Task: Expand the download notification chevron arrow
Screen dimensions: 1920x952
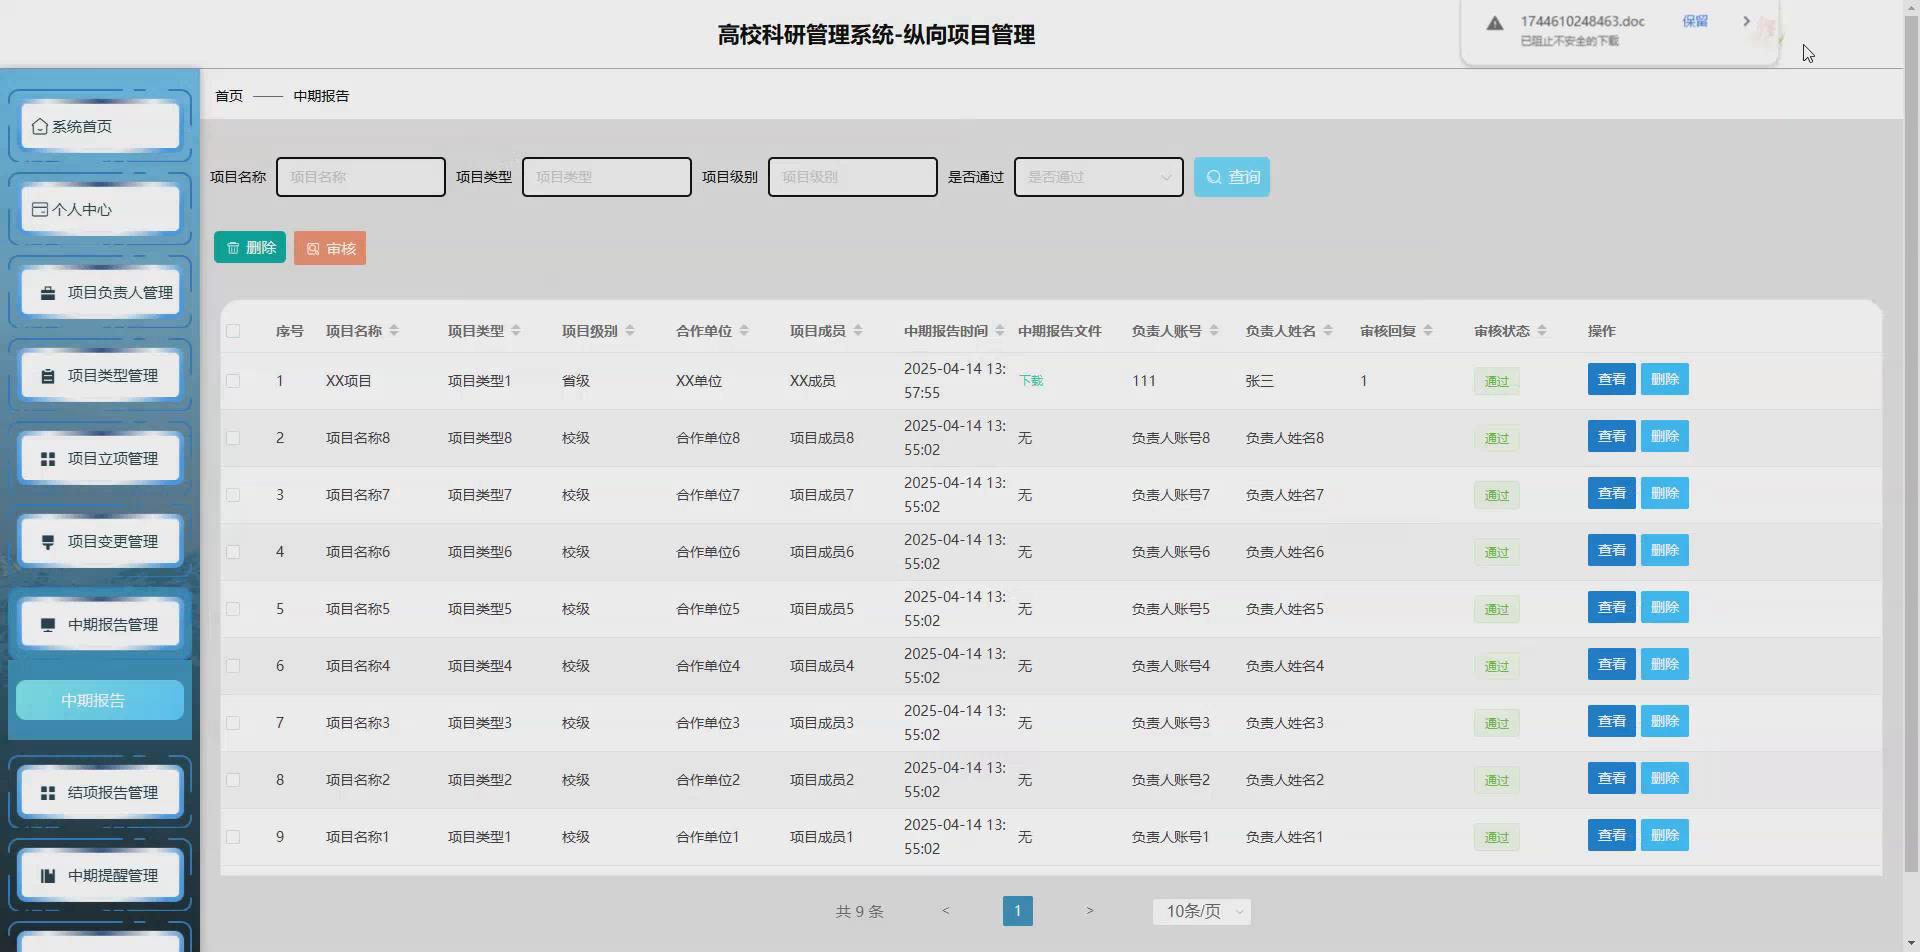Action: tap(1746, 21)
